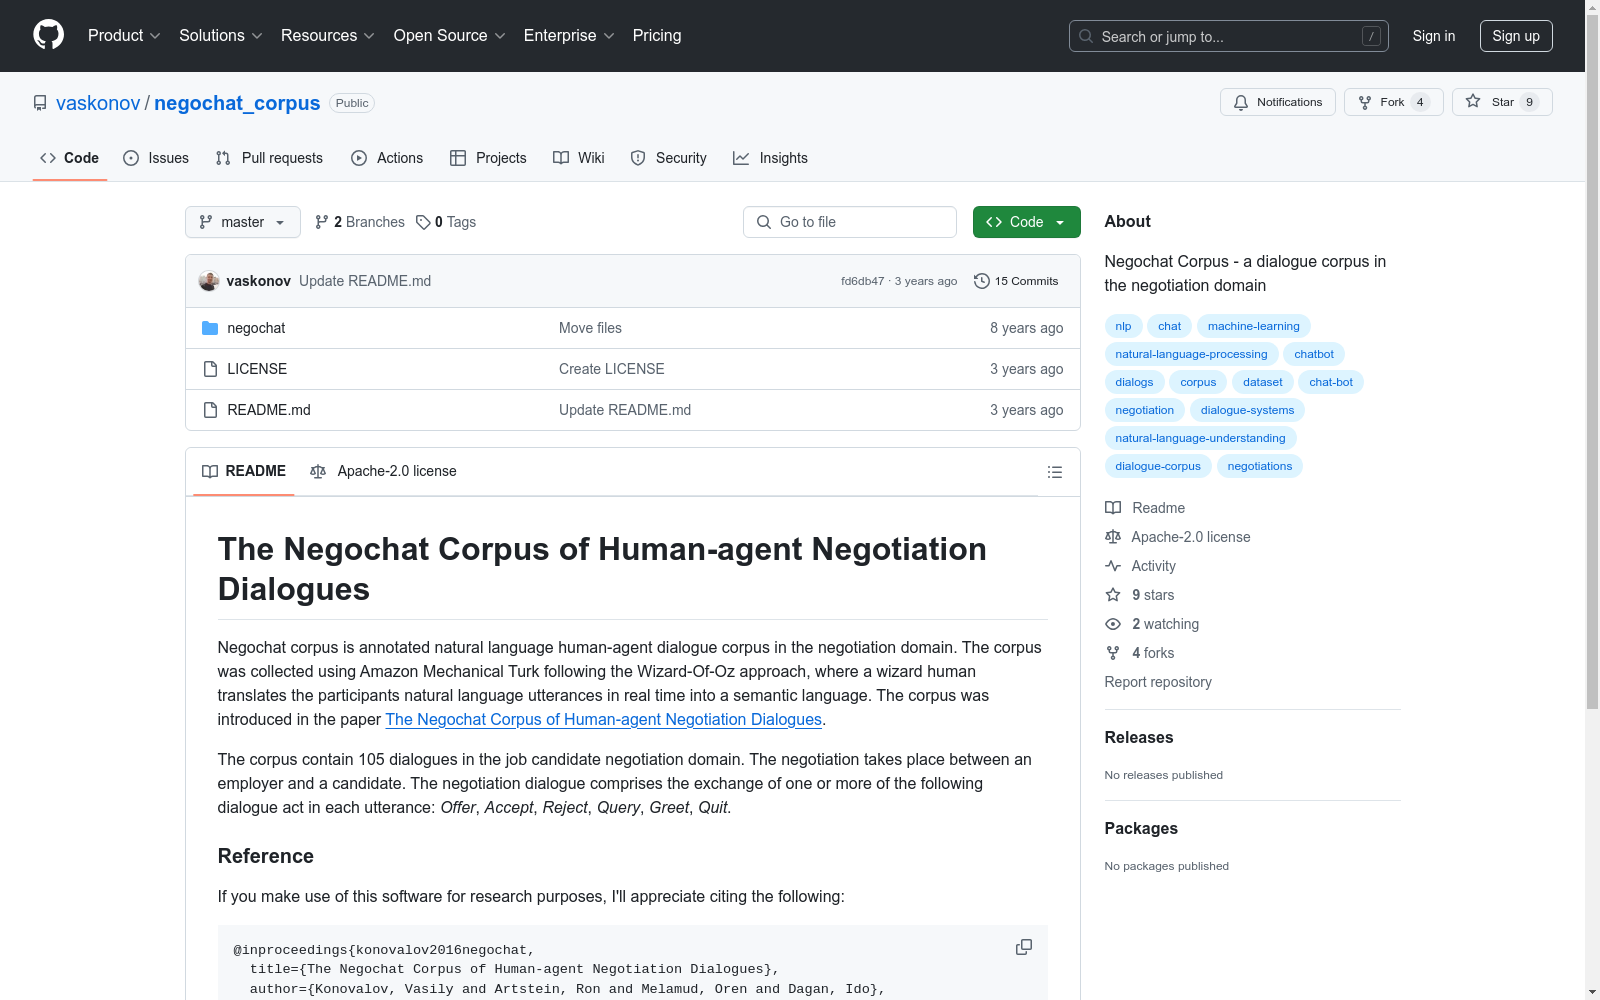1600x1000 pixels.
Task: Click the Report repository link
Action: coord(1158,682)
